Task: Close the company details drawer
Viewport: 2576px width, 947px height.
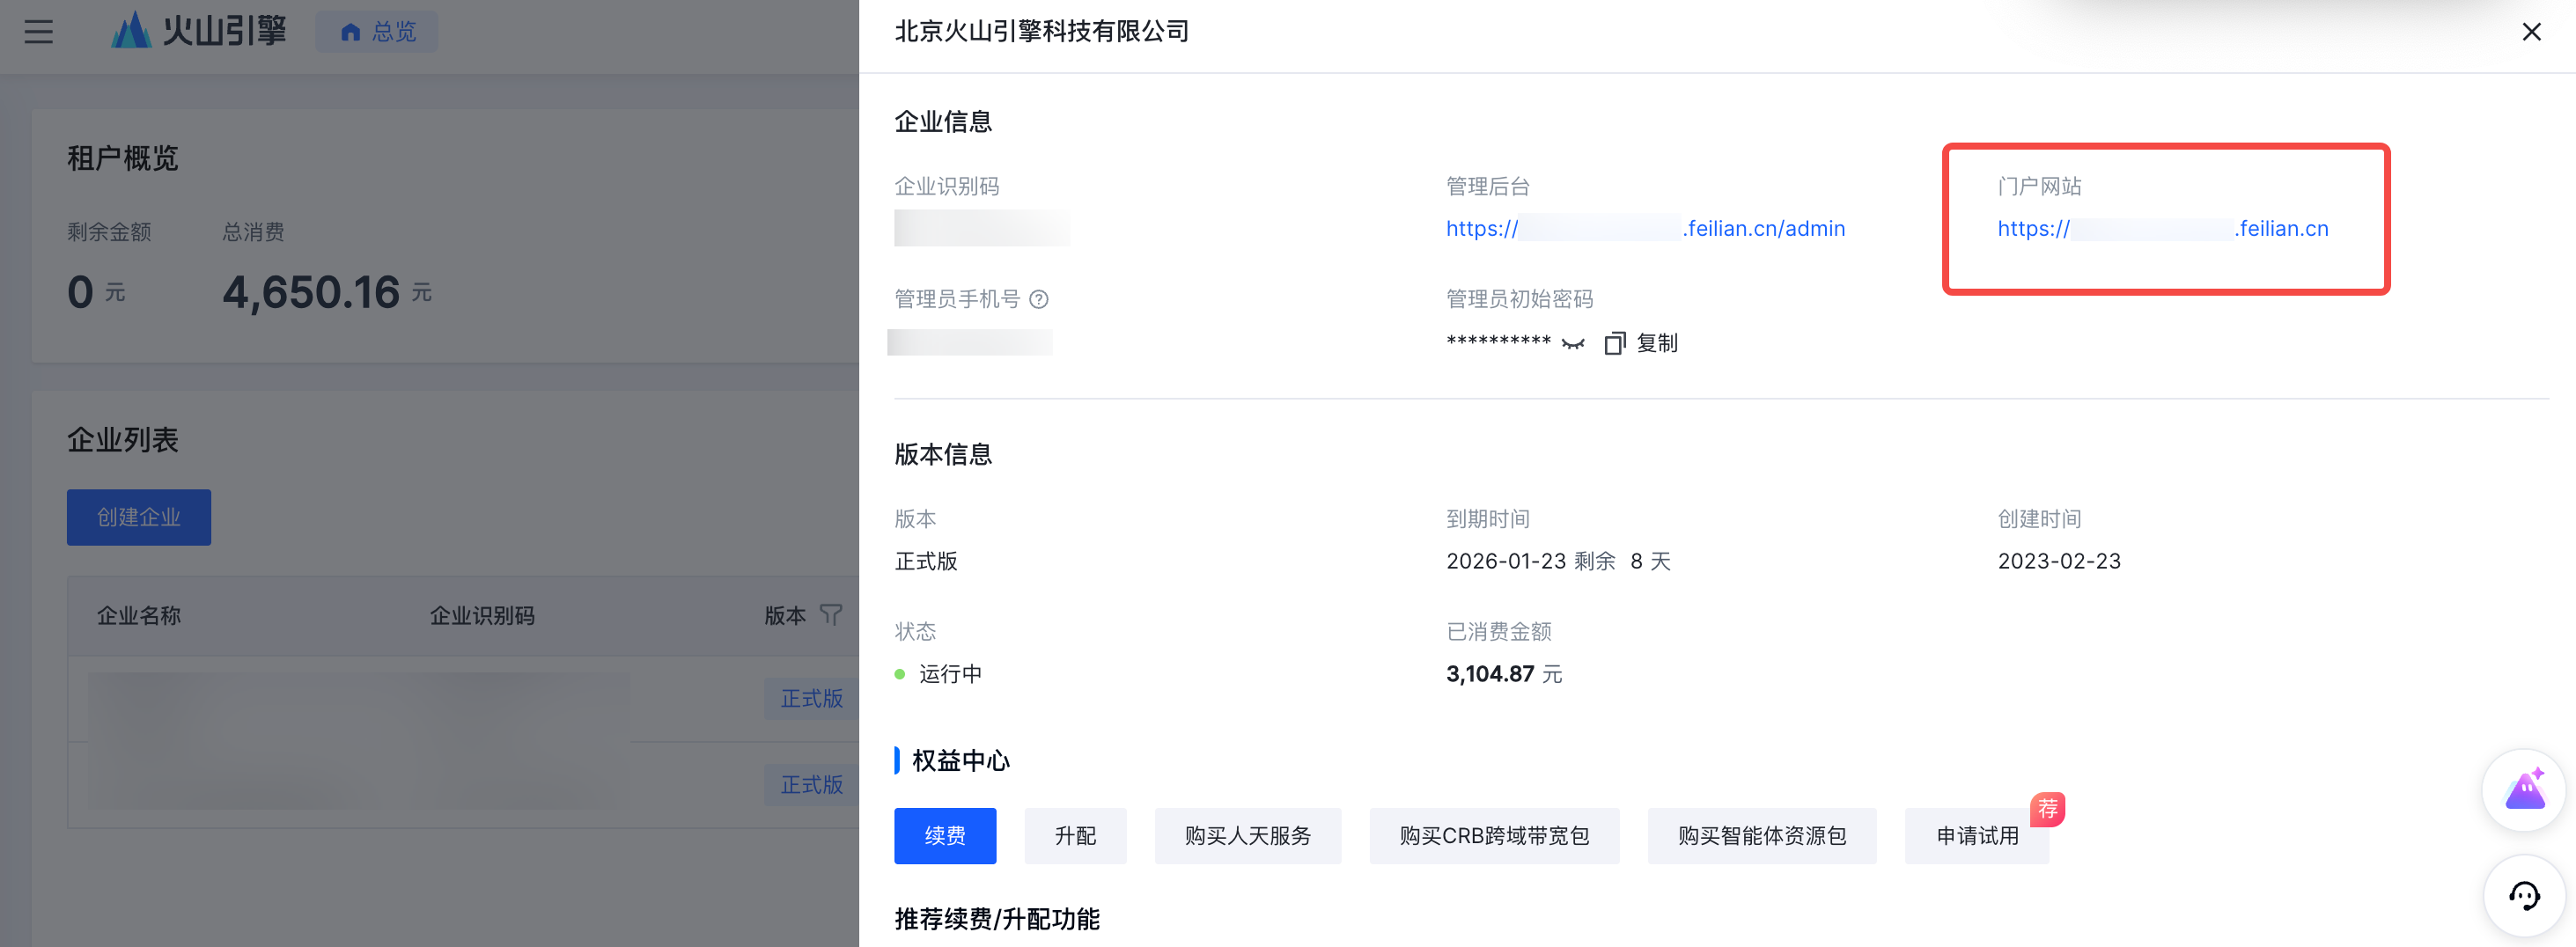Action: click(2531, 32)
